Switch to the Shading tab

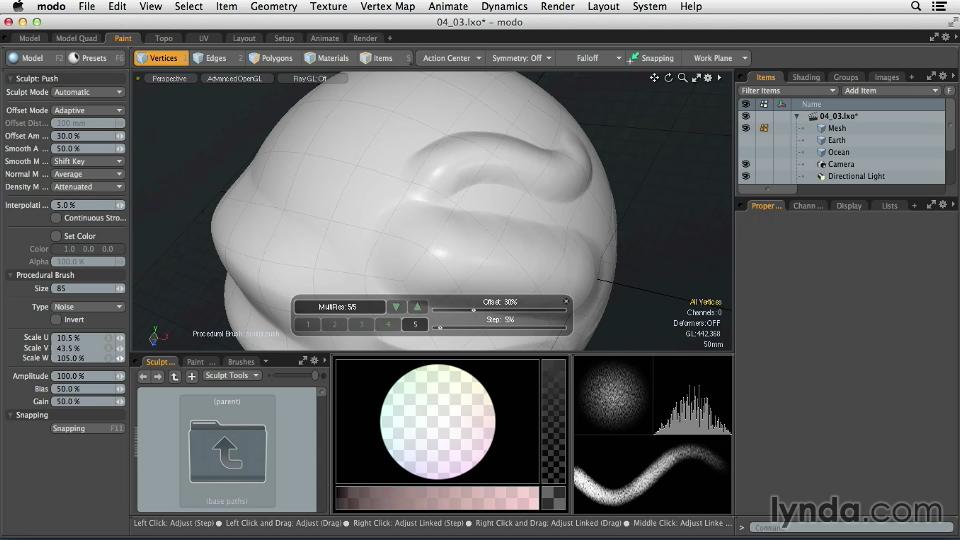coord(805,77)
